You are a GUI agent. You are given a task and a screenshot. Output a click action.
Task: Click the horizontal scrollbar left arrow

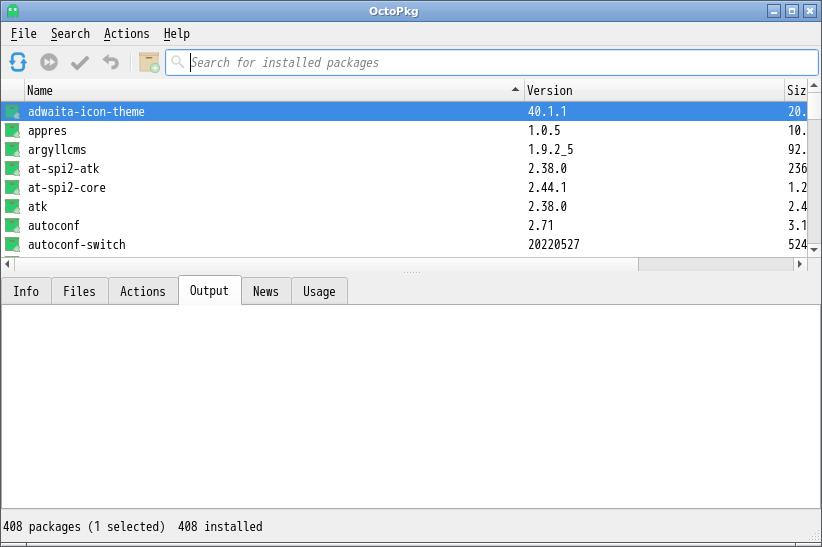7,264
